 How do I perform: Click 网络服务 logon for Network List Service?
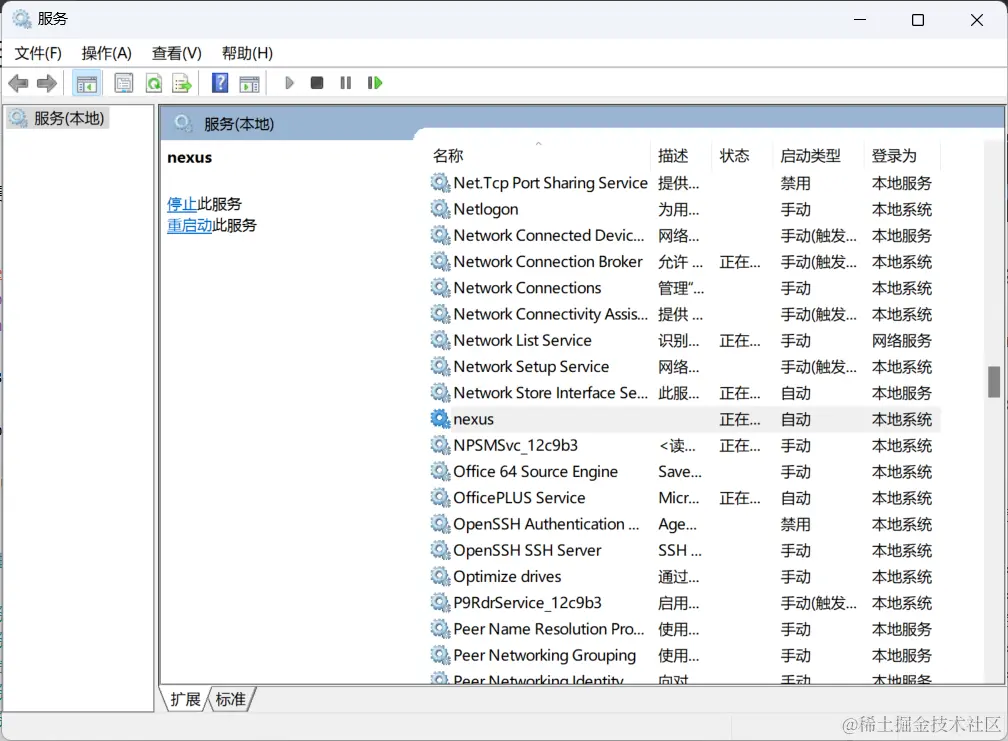click(901, 341)
